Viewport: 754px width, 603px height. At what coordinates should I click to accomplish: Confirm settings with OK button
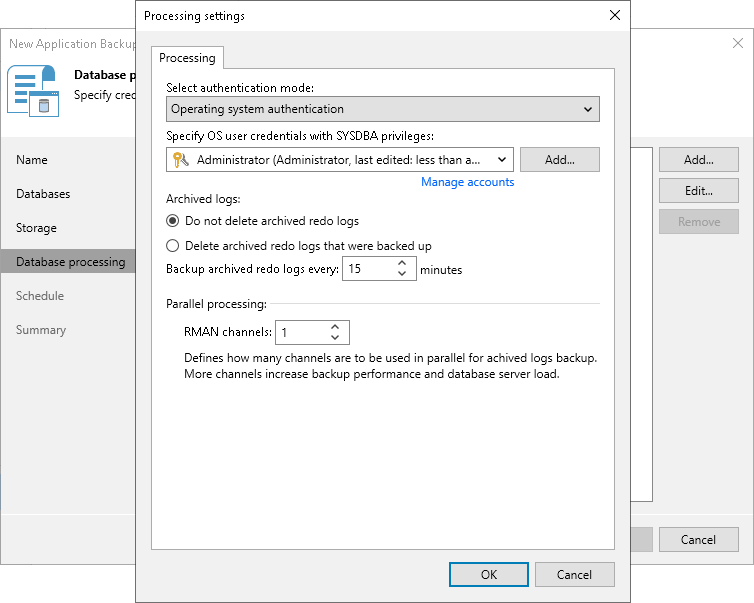tap(489, 575)
